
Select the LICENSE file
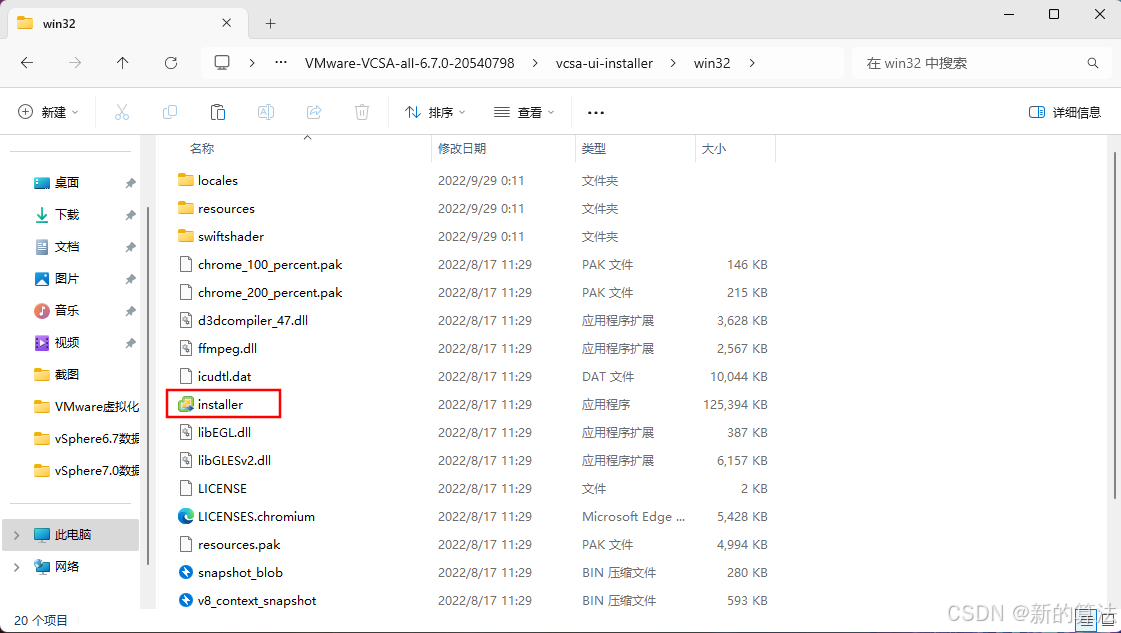coord(222,489)
